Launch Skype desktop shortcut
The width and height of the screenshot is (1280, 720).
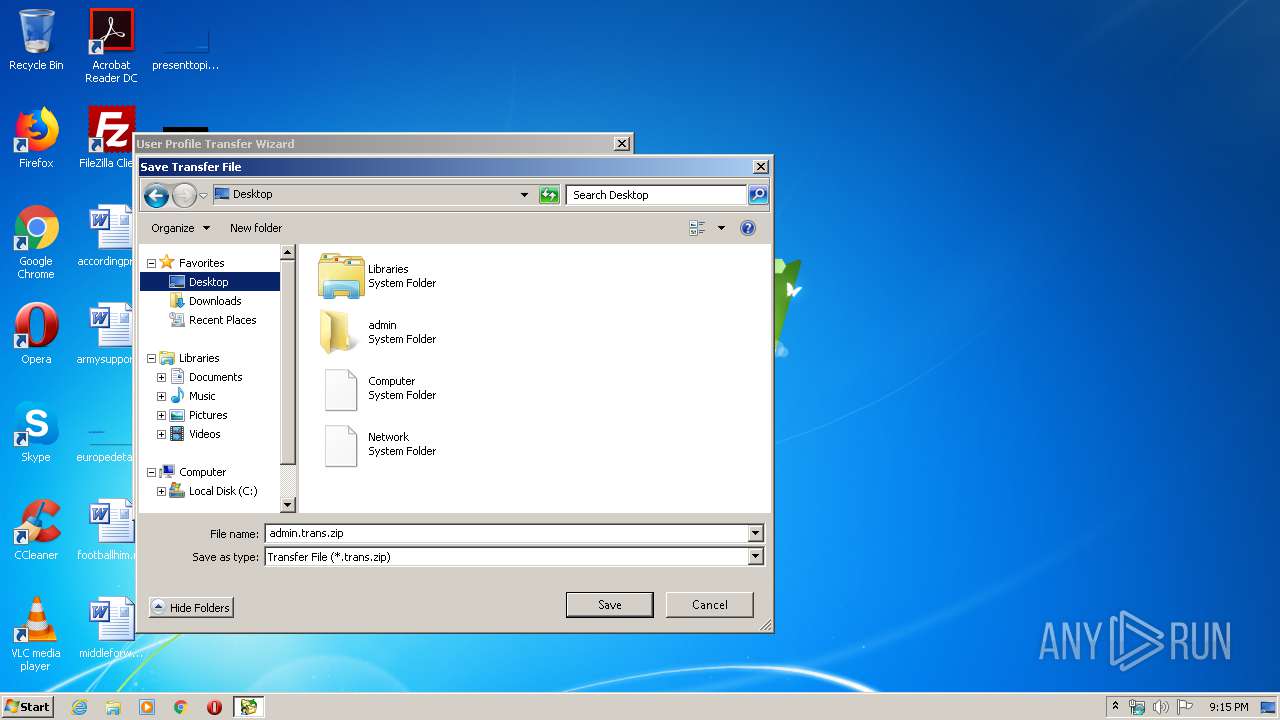pos(36,432)
